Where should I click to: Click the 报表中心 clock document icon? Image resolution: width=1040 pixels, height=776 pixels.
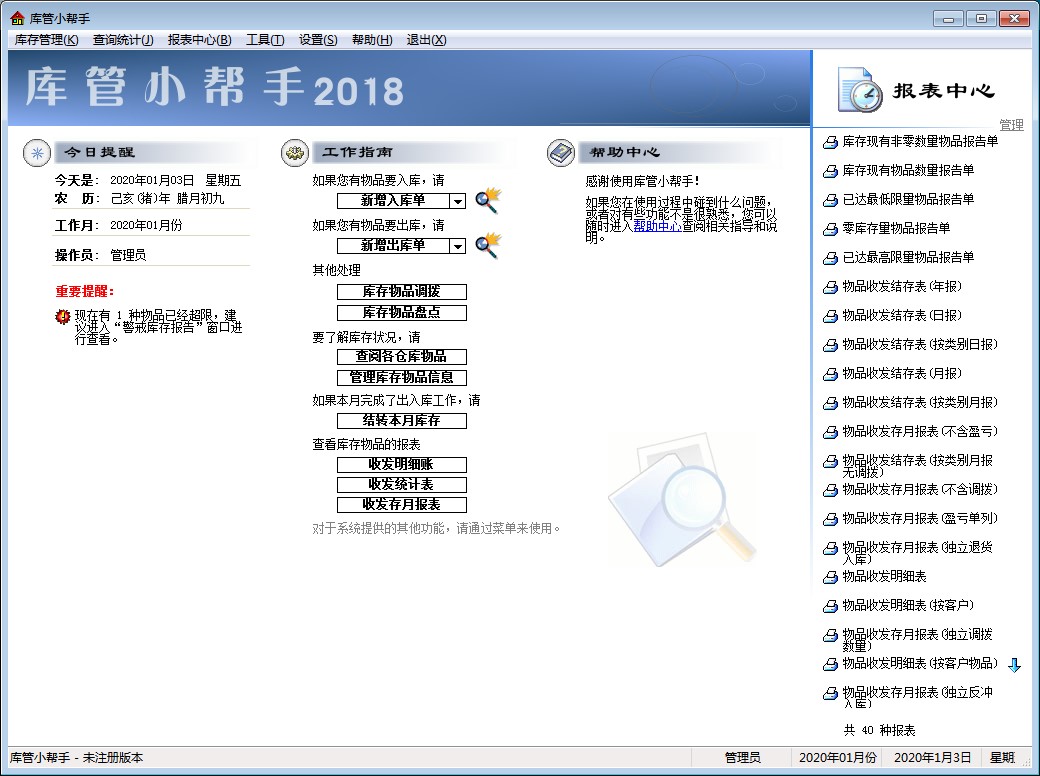(859, 90)
